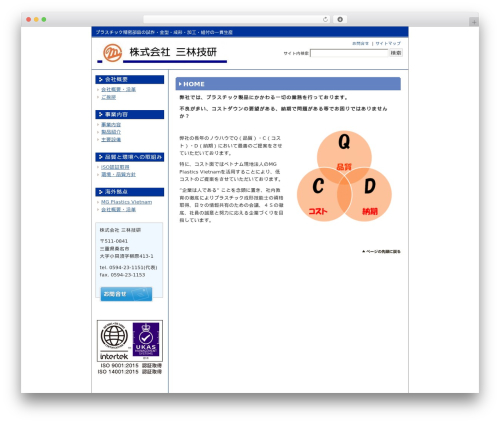Open the サイトマップ link
This screenshot has height=423, width=500.
[x=388, y=43]
